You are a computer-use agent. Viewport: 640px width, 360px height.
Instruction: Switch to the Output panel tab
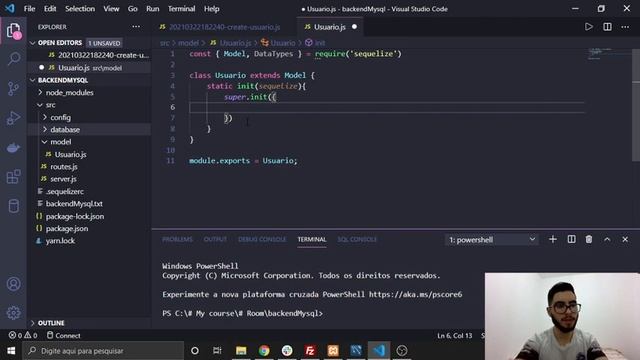215,240
